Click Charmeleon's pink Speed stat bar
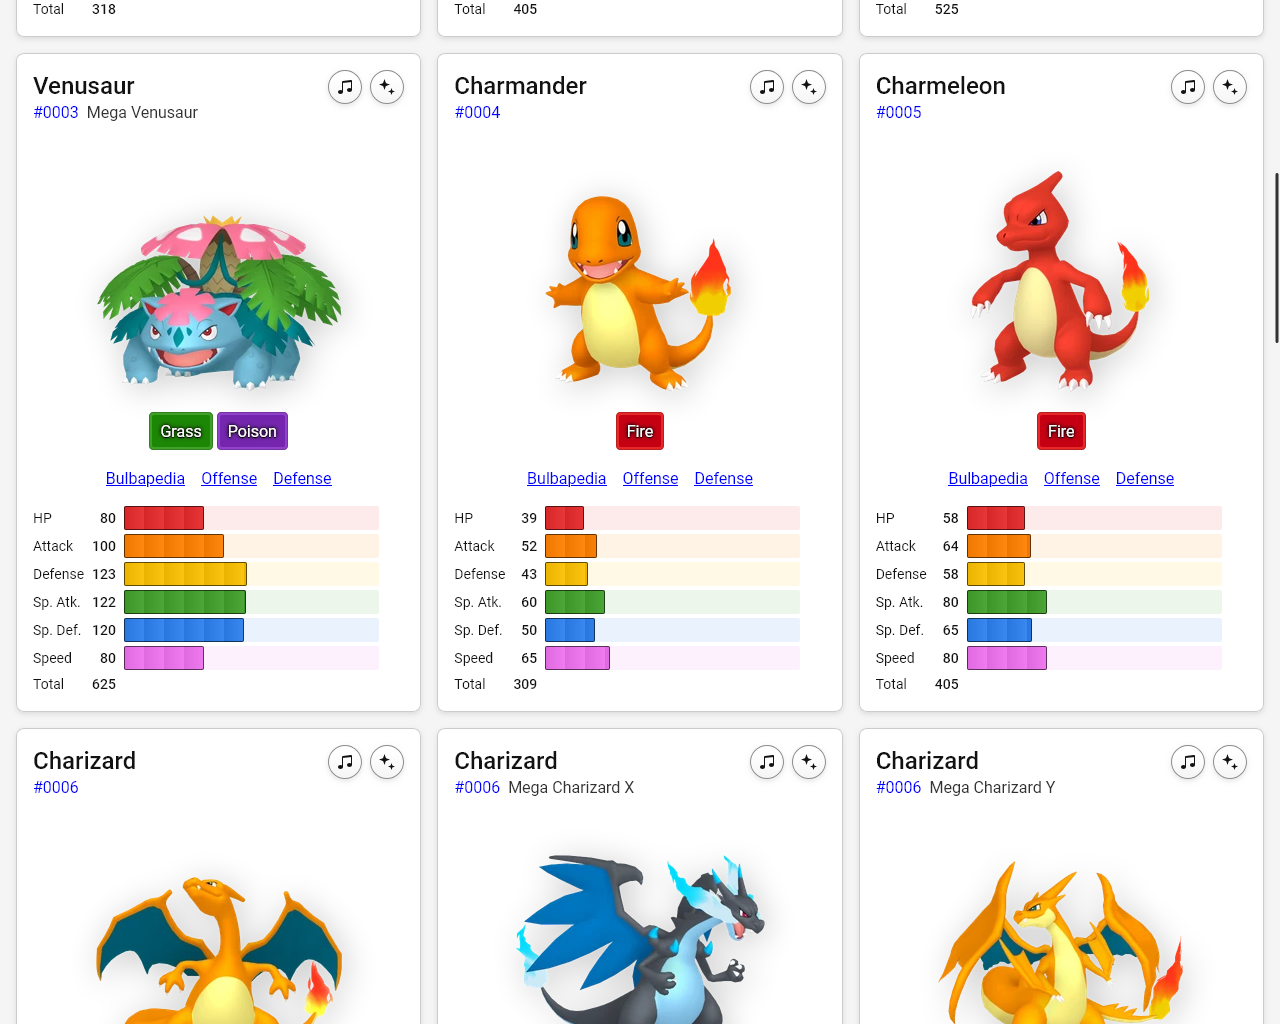 coord(1007,658)
